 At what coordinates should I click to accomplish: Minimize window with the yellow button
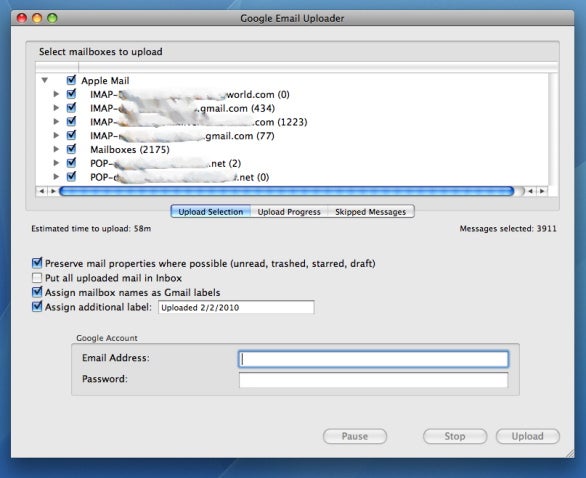click(x=37, y=18)
